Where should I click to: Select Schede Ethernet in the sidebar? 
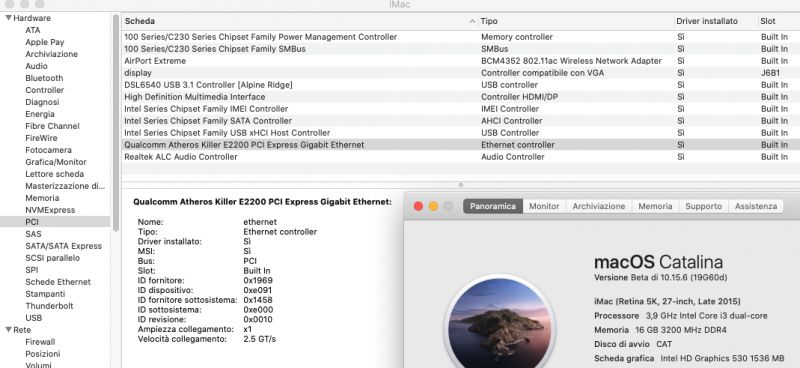coord(58,282)
